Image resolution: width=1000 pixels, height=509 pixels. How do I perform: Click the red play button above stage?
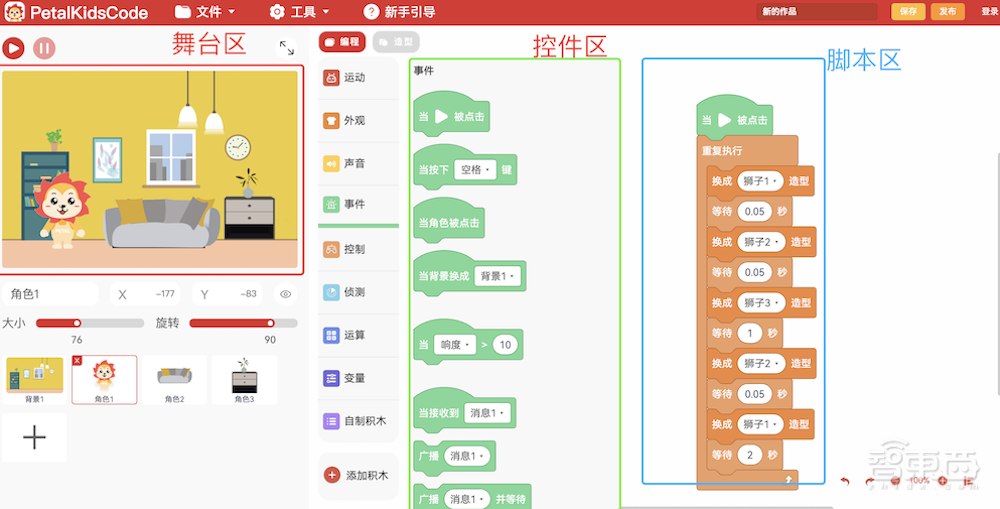coord(13,48)
